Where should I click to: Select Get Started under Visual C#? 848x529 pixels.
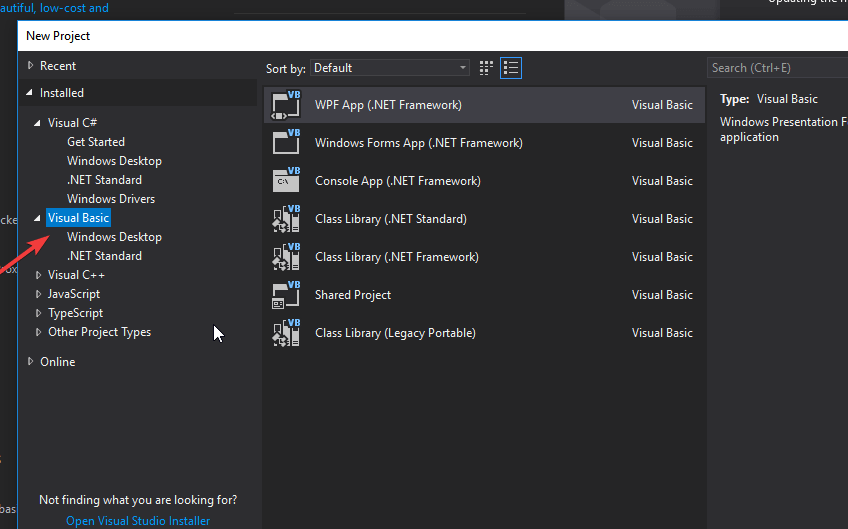point(96,142)
